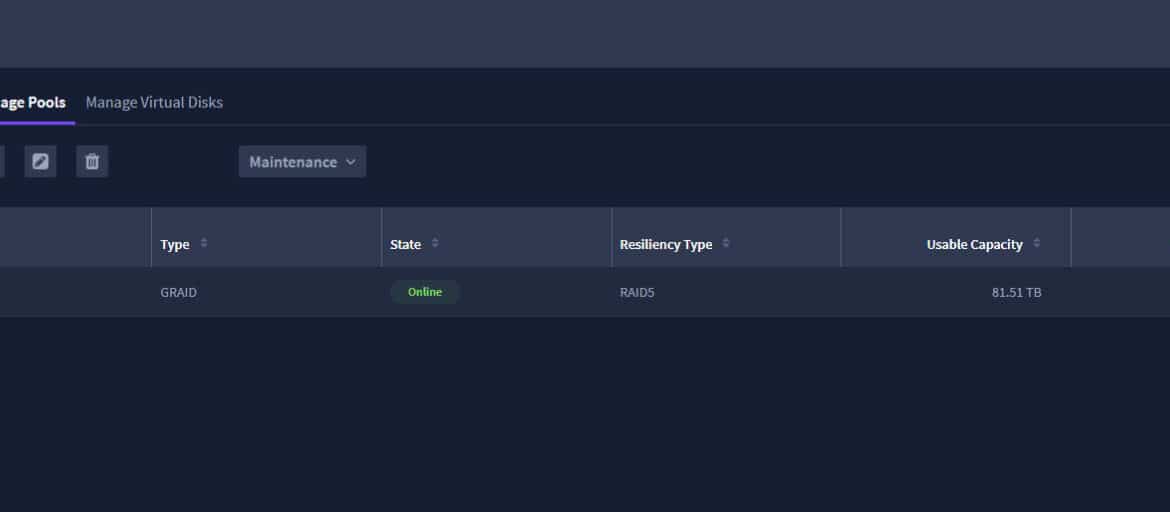Click the delete trash icon
1170x512 pixels.
pos(92,161)
